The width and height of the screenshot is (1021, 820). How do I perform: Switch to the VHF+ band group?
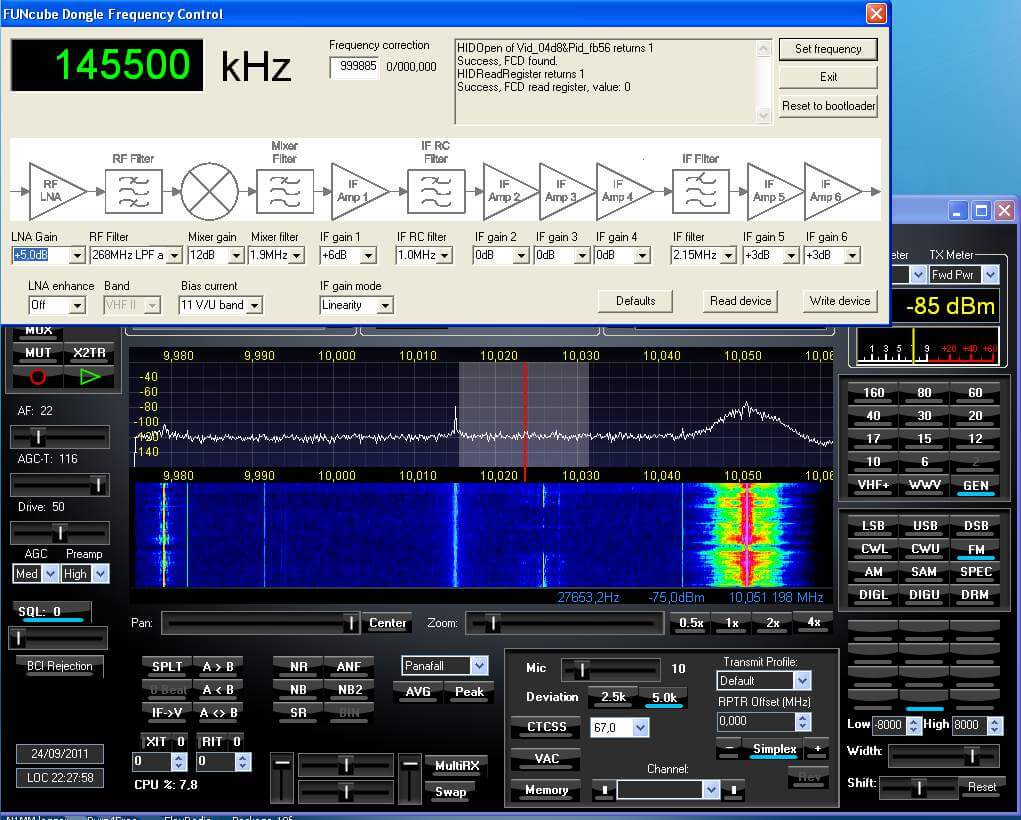[x=873, y=485]
